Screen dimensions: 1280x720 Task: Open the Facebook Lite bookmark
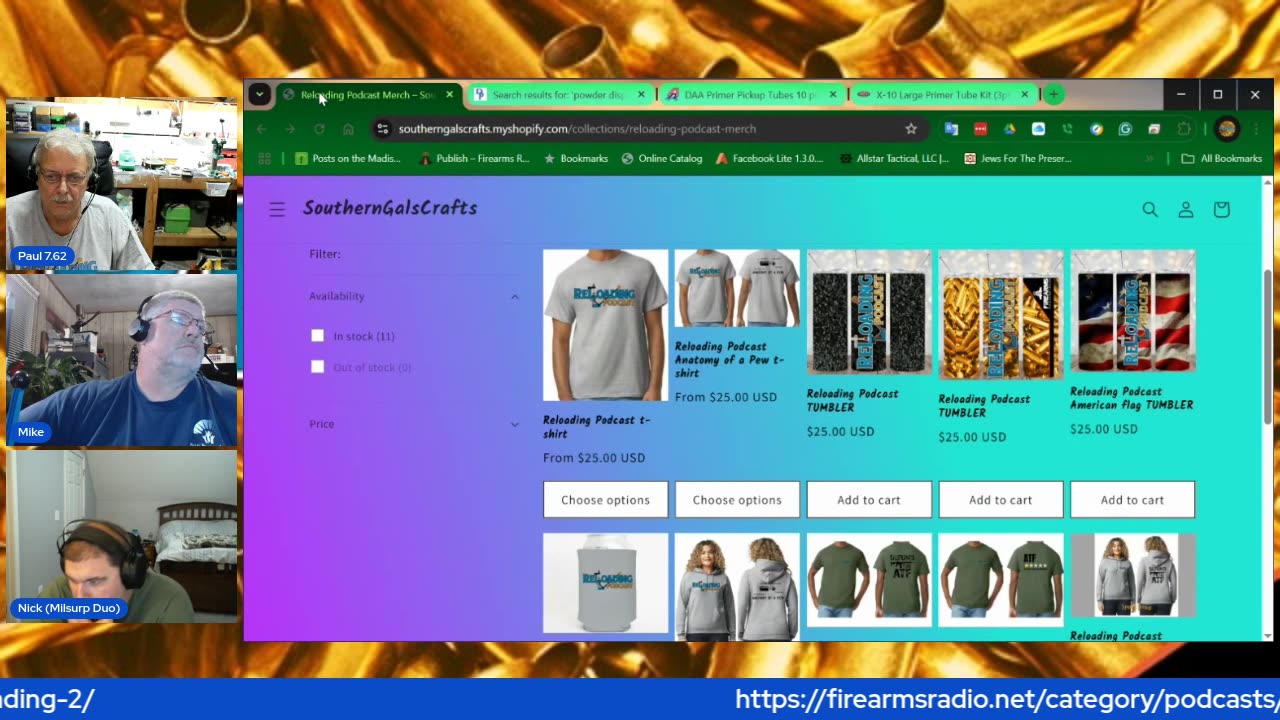point(769,158)
